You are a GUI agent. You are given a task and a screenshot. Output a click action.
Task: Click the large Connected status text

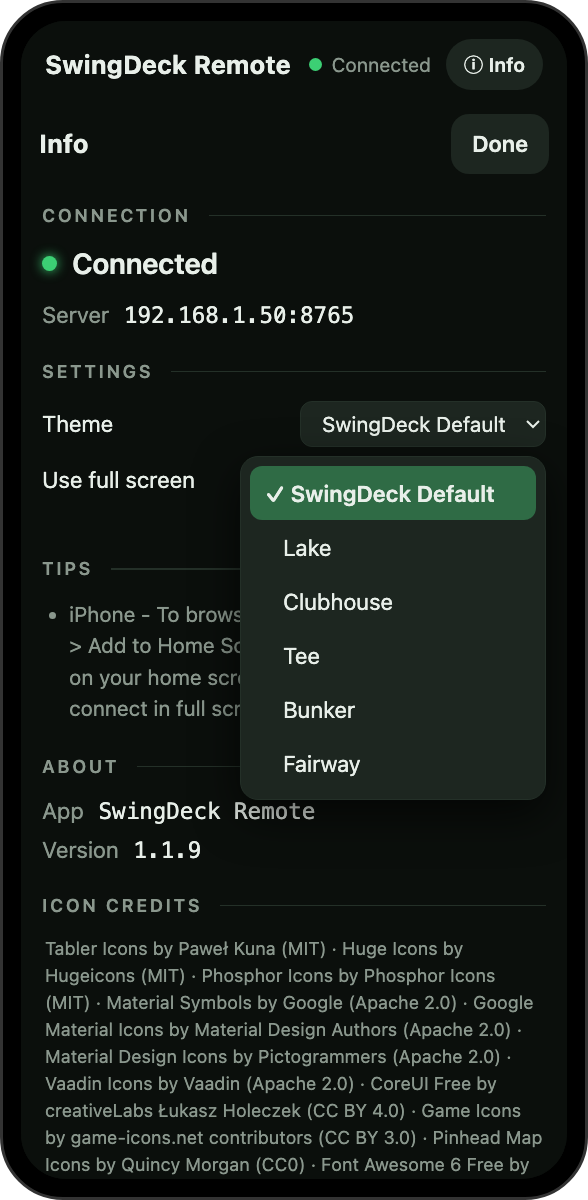tap(145, 264)
